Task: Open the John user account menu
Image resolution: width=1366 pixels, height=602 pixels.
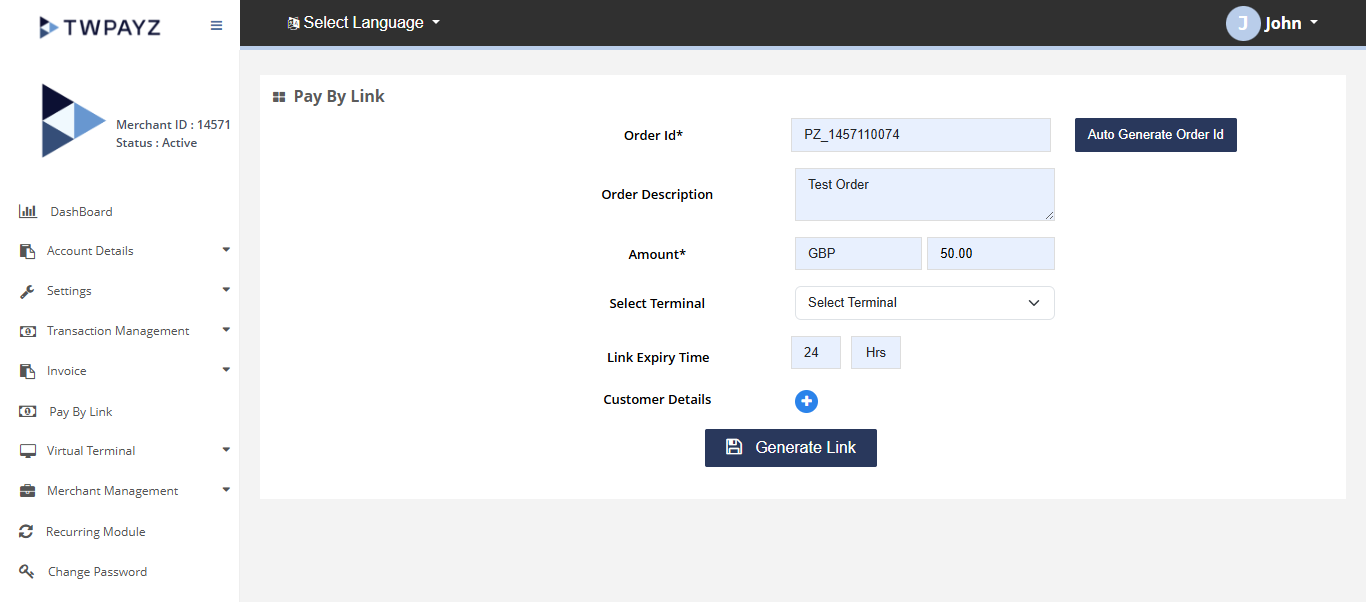Action: pyautogui.click(x=1273, y=23)
